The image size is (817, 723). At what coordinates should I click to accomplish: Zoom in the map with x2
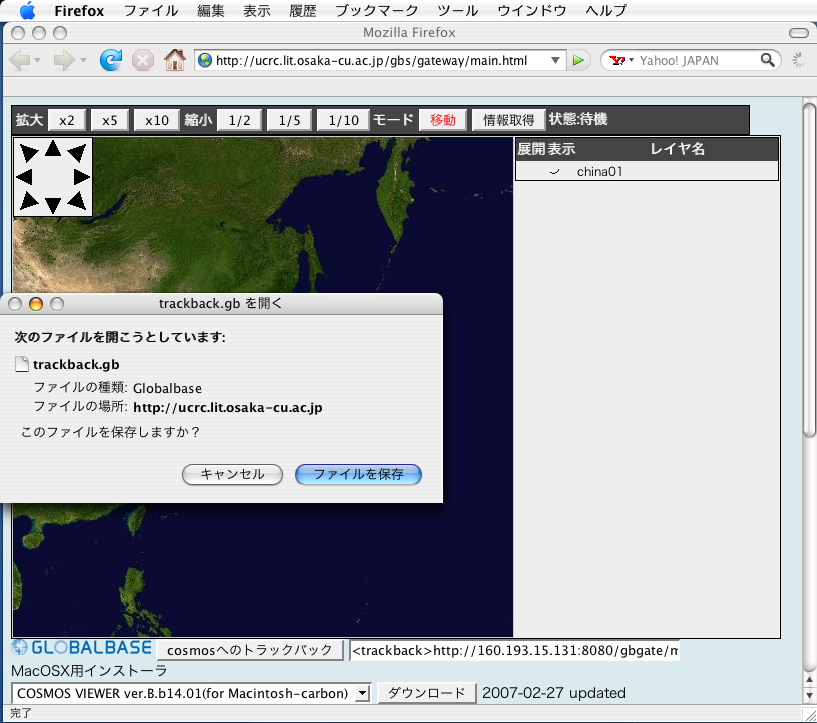tap(67, 120)
